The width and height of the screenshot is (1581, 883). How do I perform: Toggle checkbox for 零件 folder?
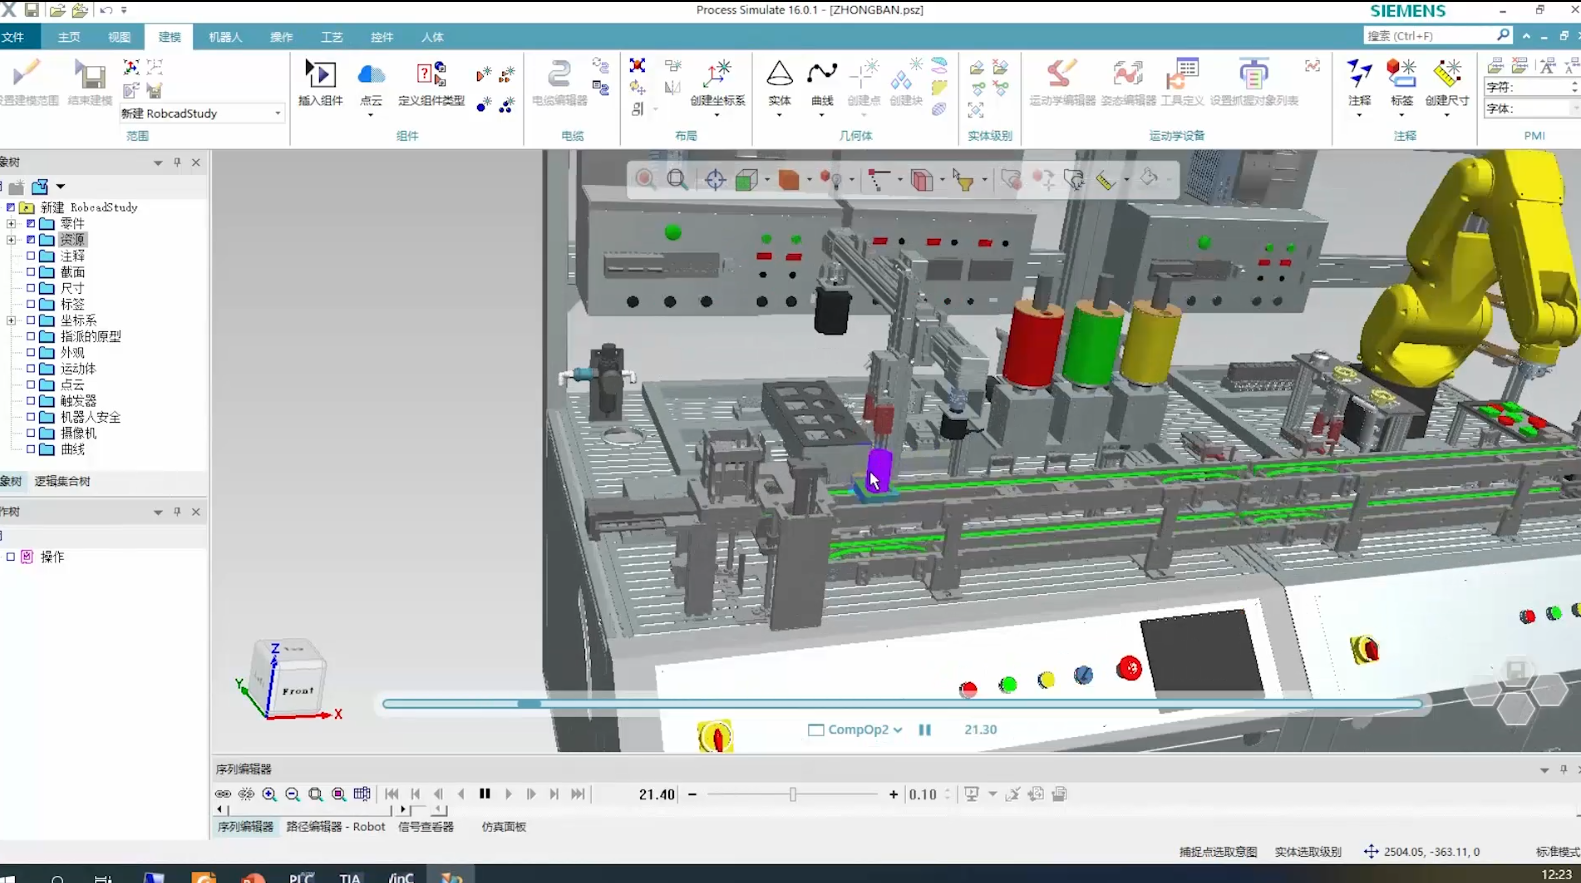click(30, 224)
